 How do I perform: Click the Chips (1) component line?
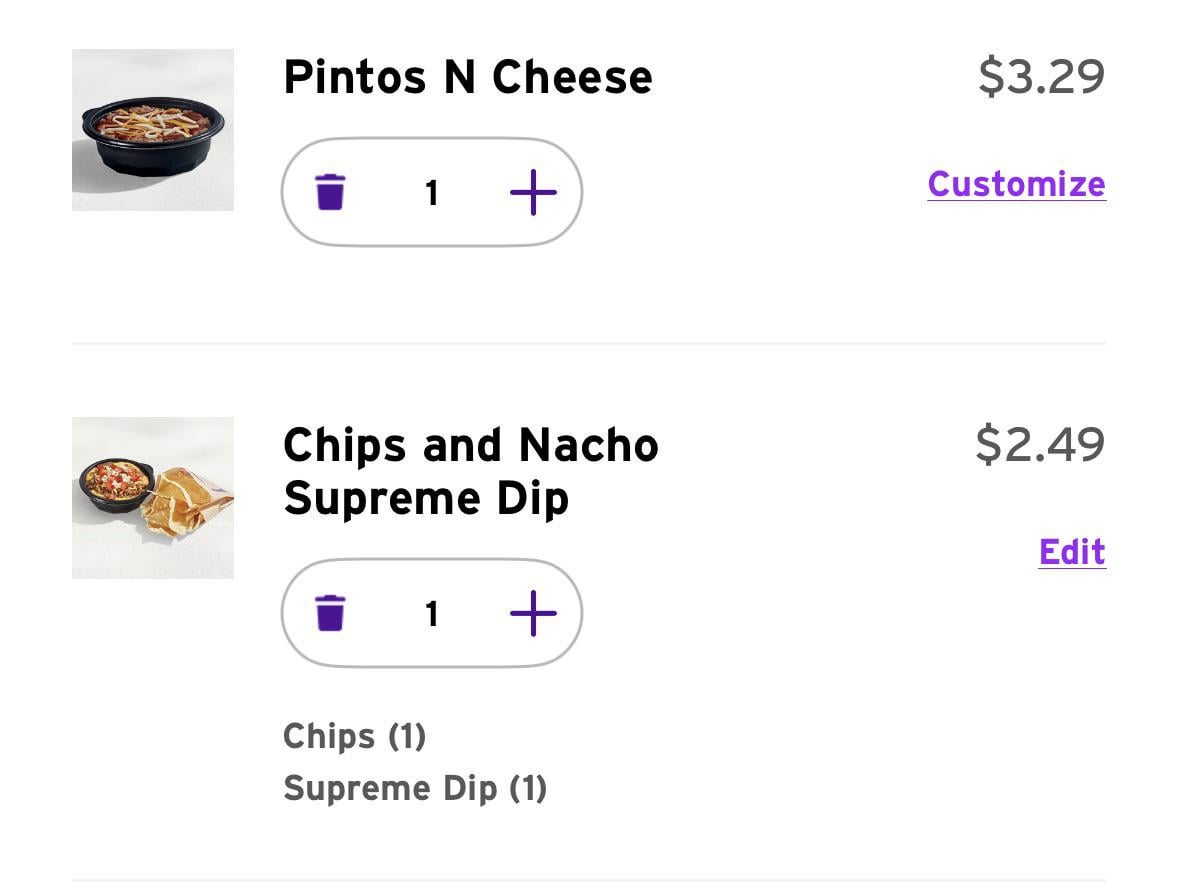point(355,737)
